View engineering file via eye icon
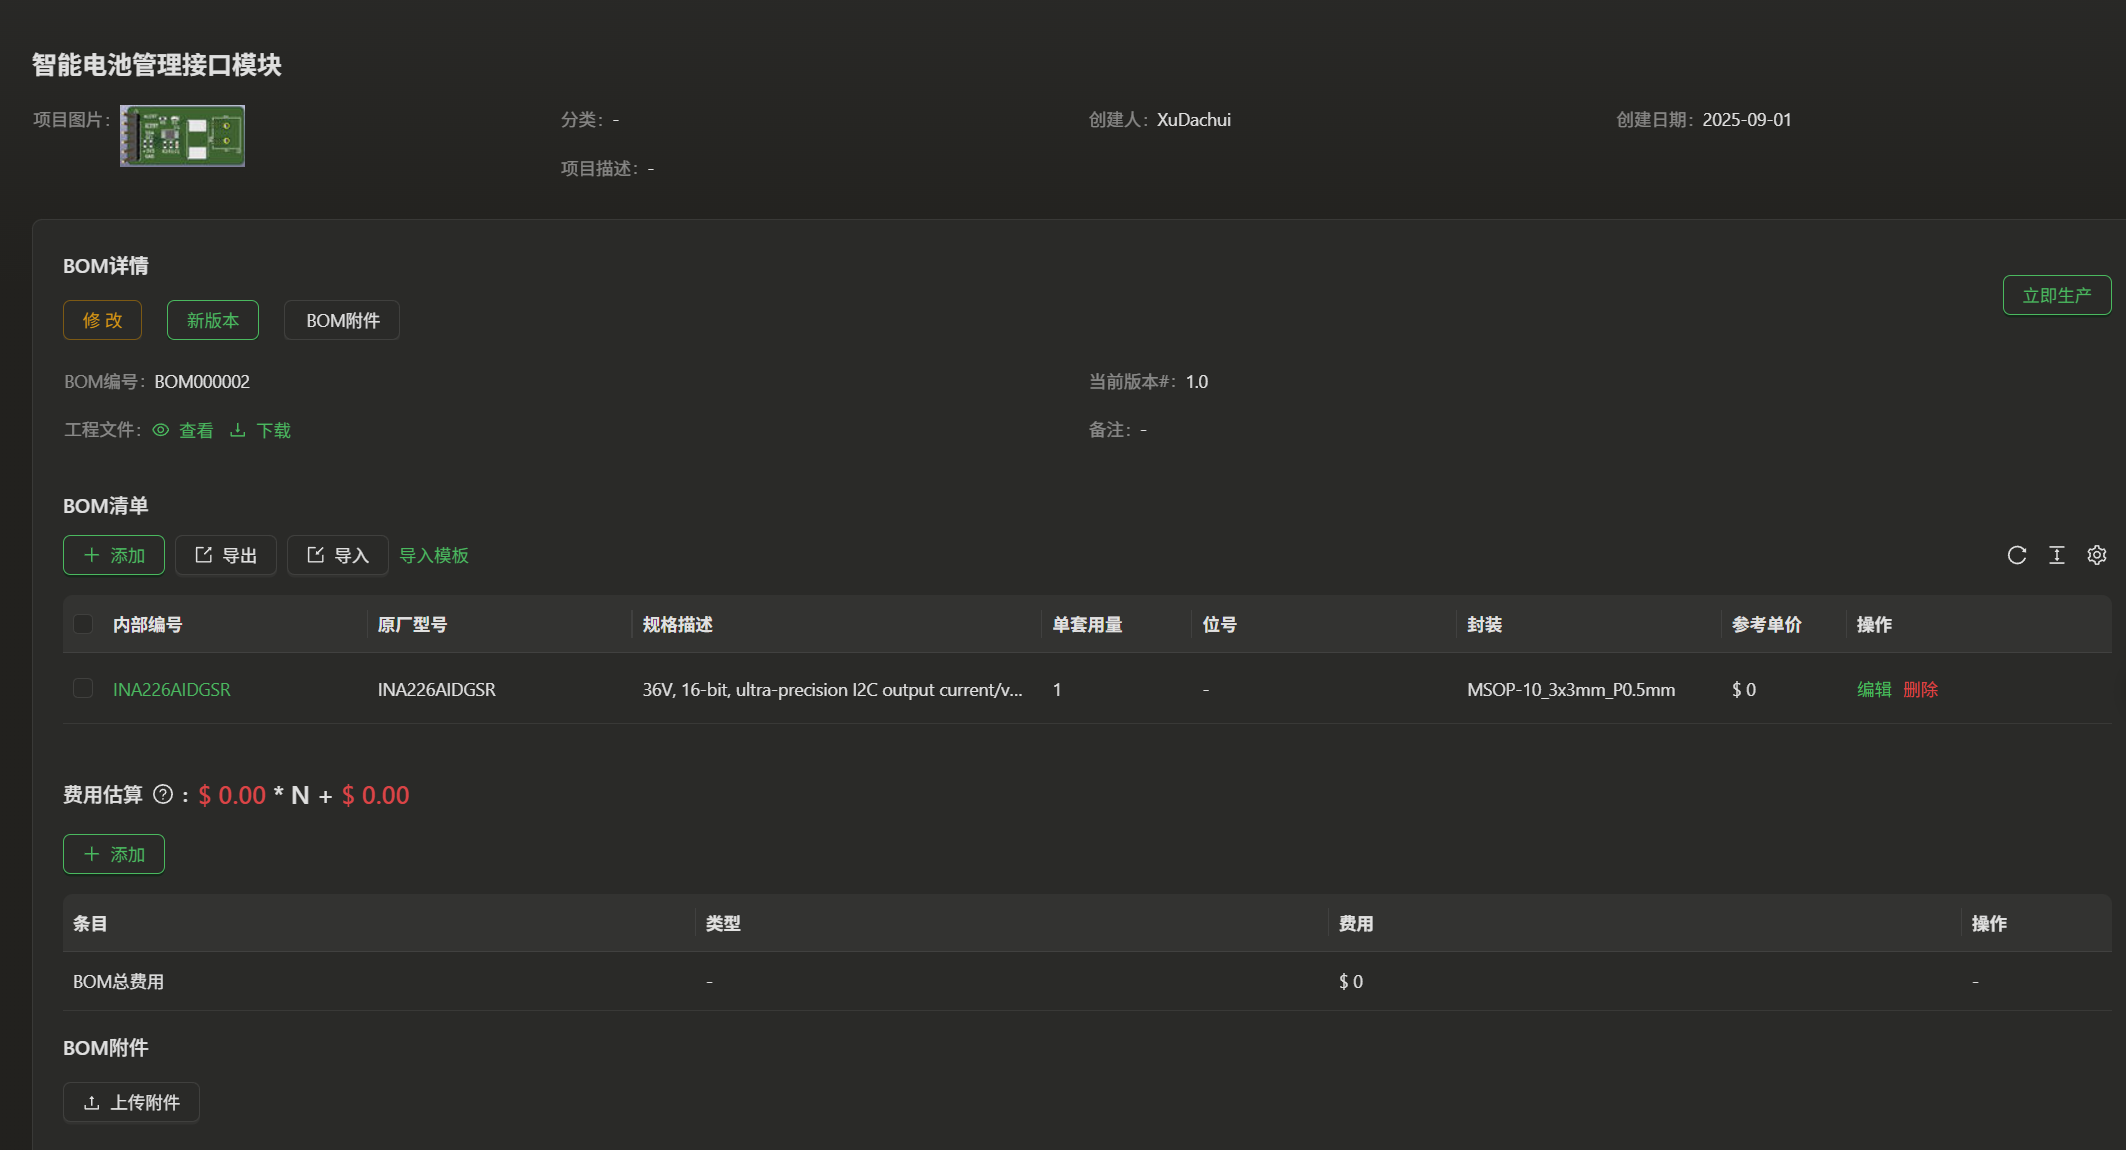Image resolution: width=2126 pixels, height=1150 pixels. 161,430
